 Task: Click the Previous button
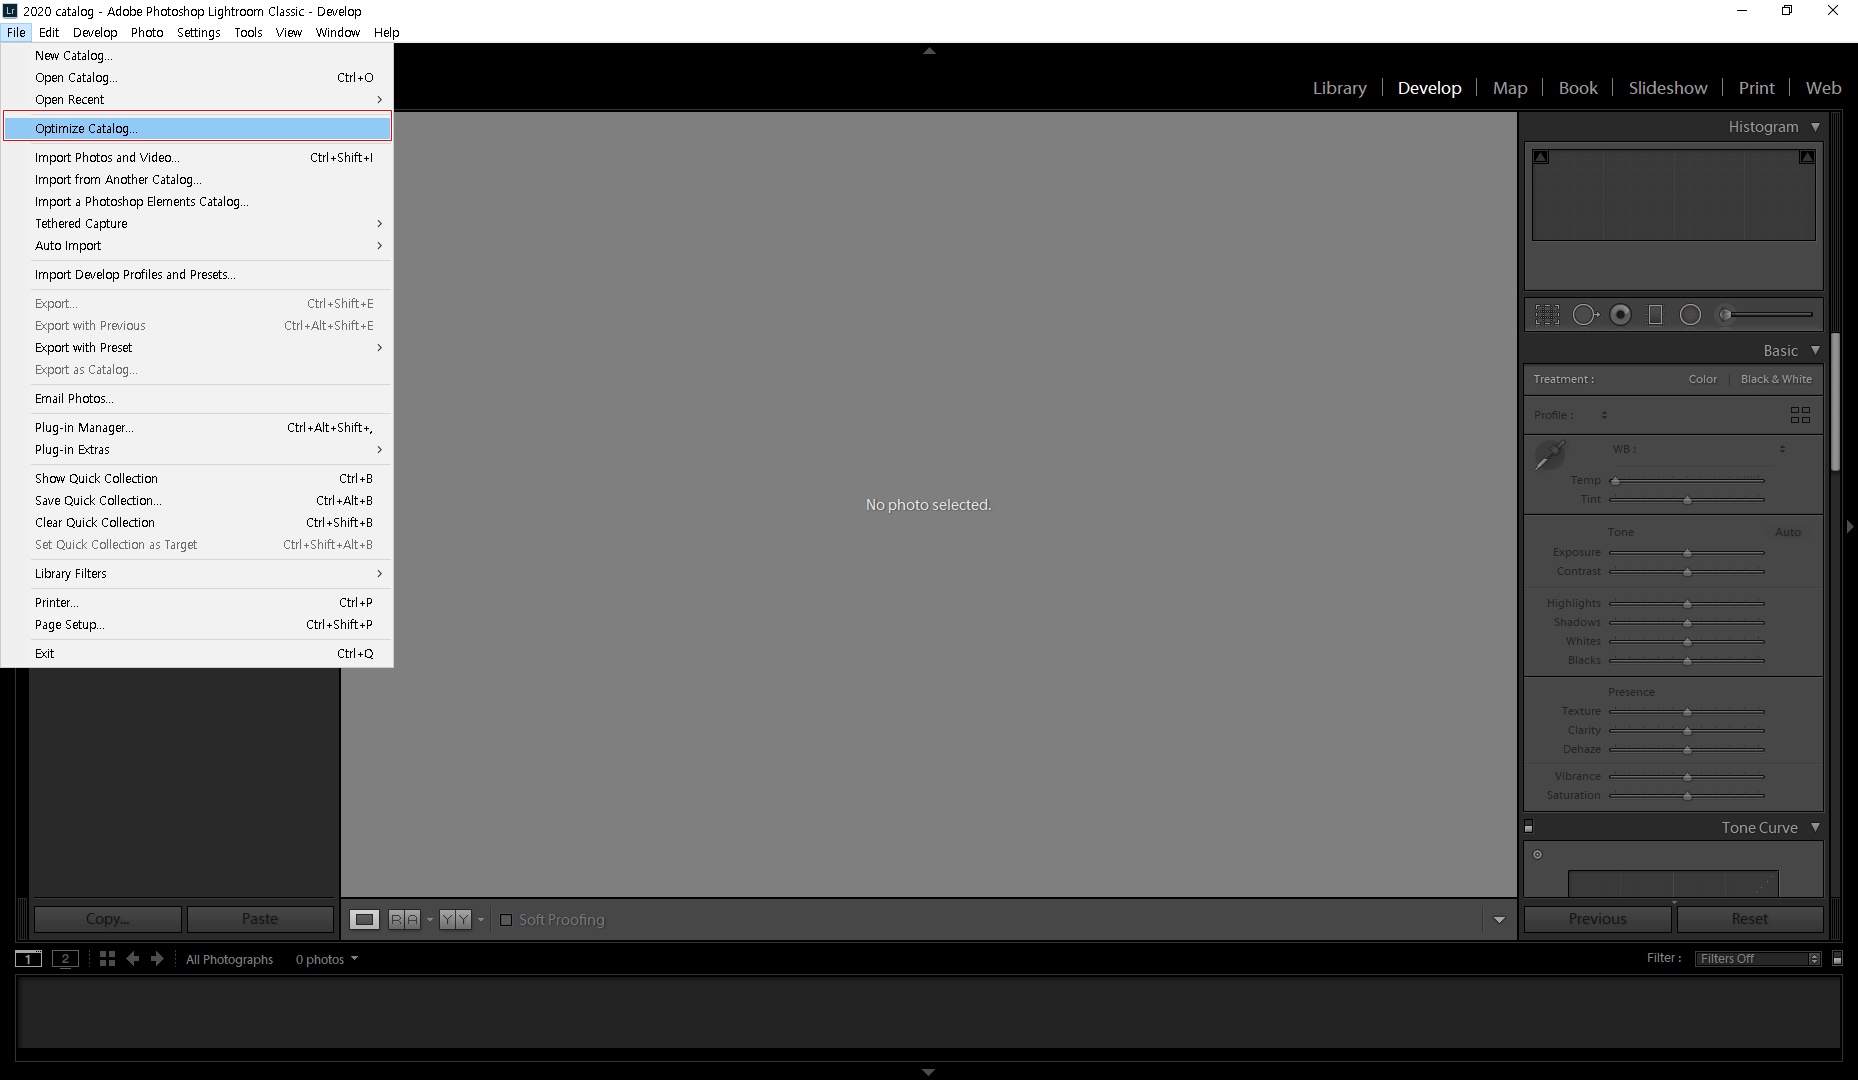click(1598, 919)
